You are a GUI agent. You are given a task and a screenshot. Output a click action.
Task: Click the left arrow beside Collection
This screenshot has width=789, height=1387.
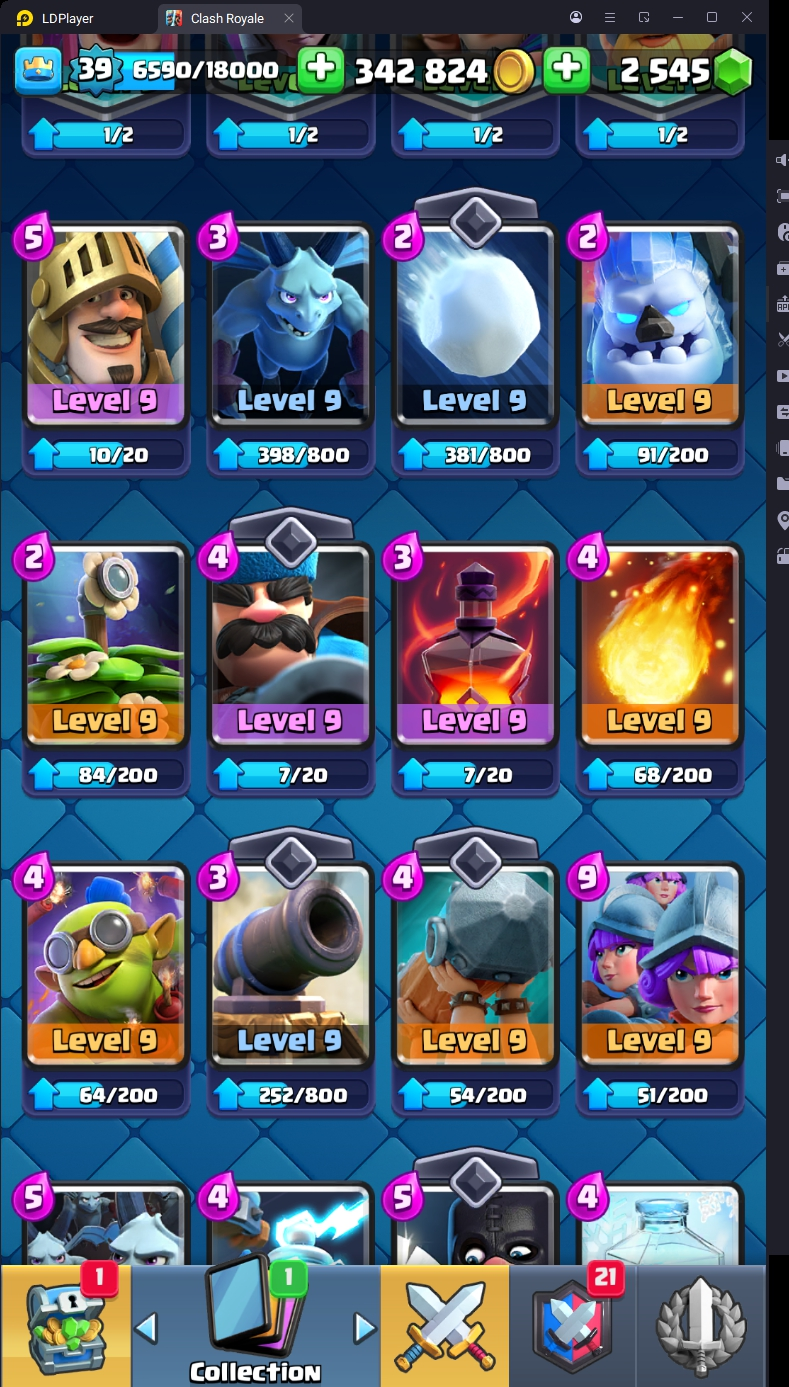[146, 1328]
